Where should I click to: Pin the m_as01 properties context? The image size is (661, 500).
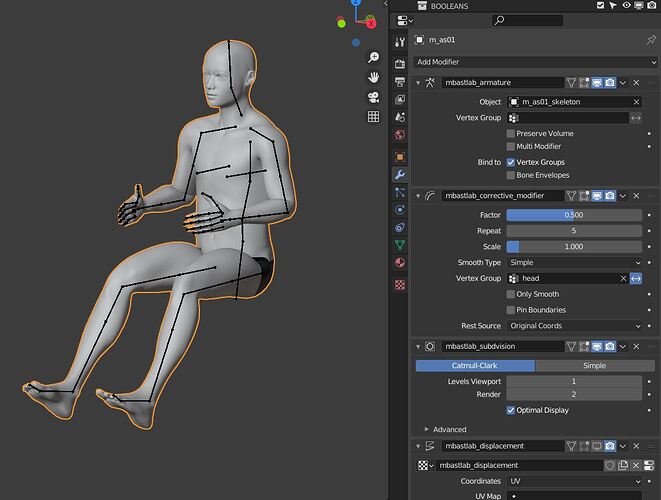651,40
